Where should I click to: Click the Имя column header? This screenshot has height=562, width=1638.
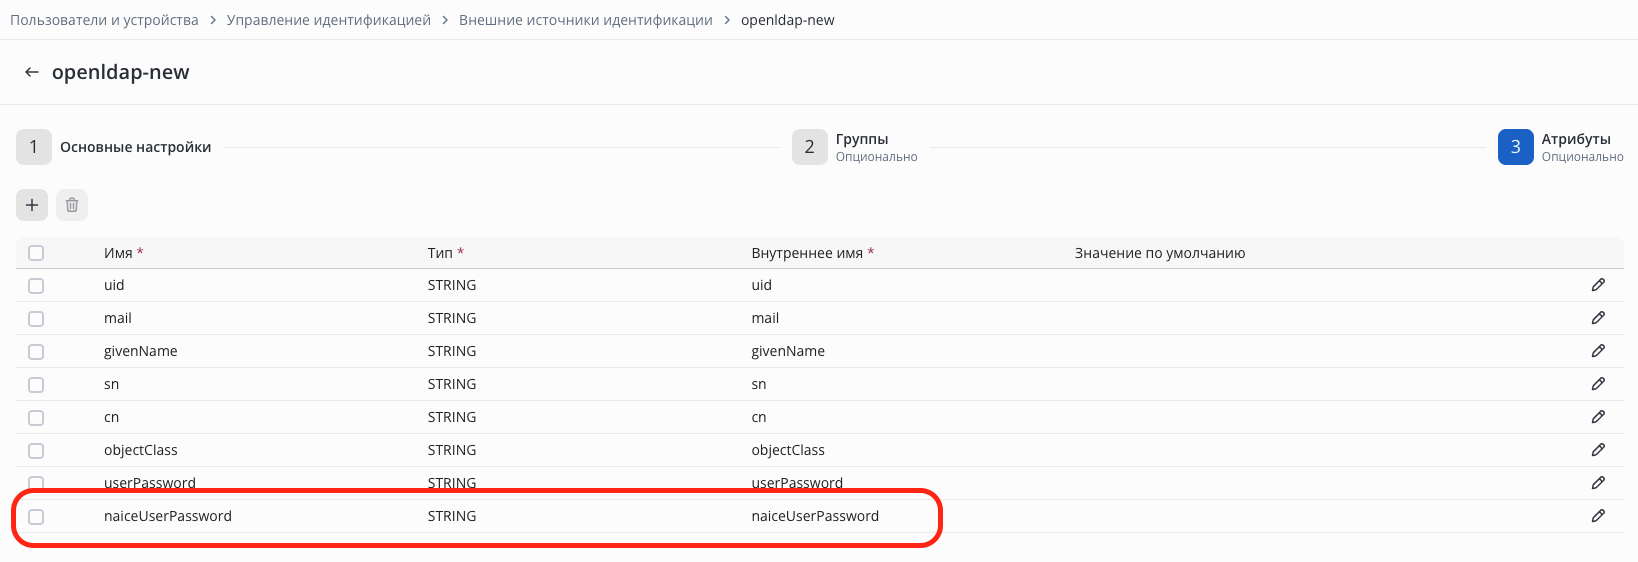118,253
